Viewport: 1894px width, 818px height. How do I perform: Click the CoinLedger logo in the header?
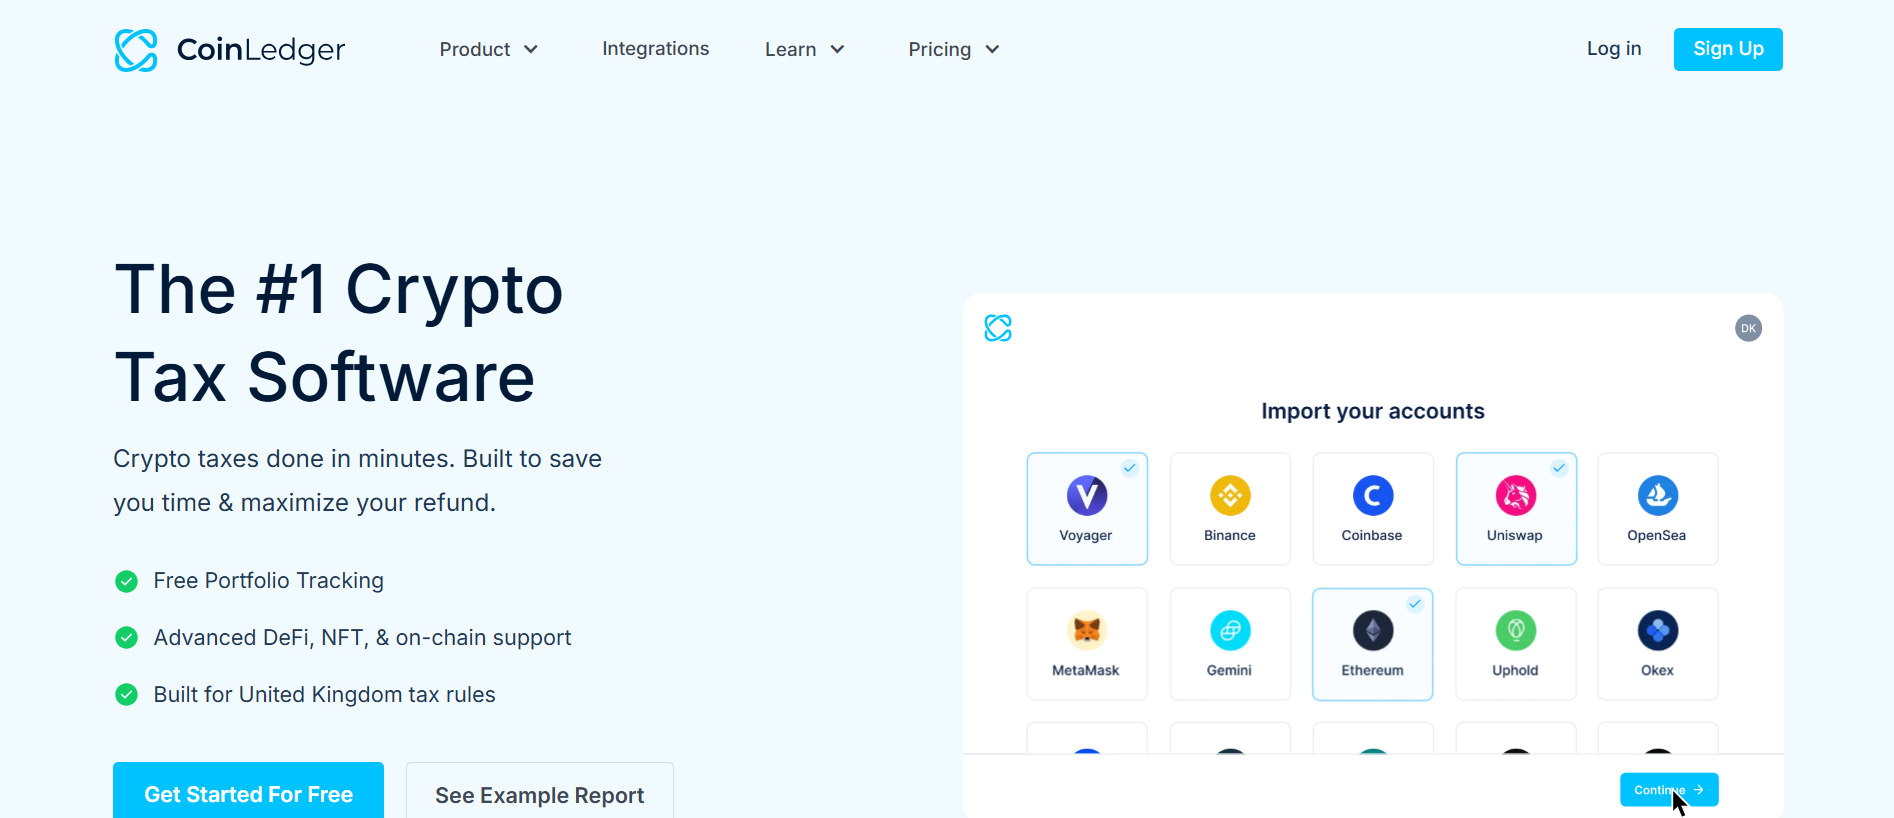pos(230,50)
